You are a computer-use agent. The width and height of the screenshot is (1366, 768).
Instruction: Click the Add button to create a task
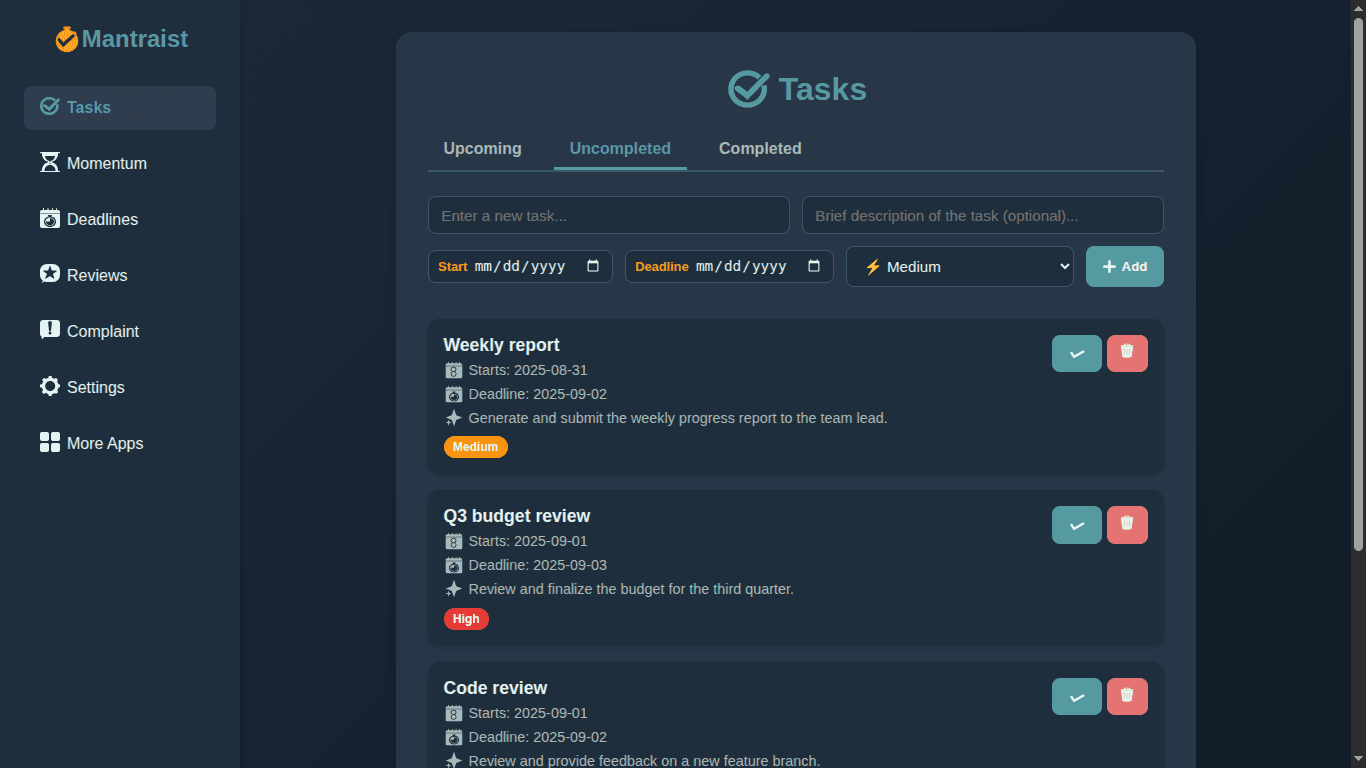(1124, 266)
